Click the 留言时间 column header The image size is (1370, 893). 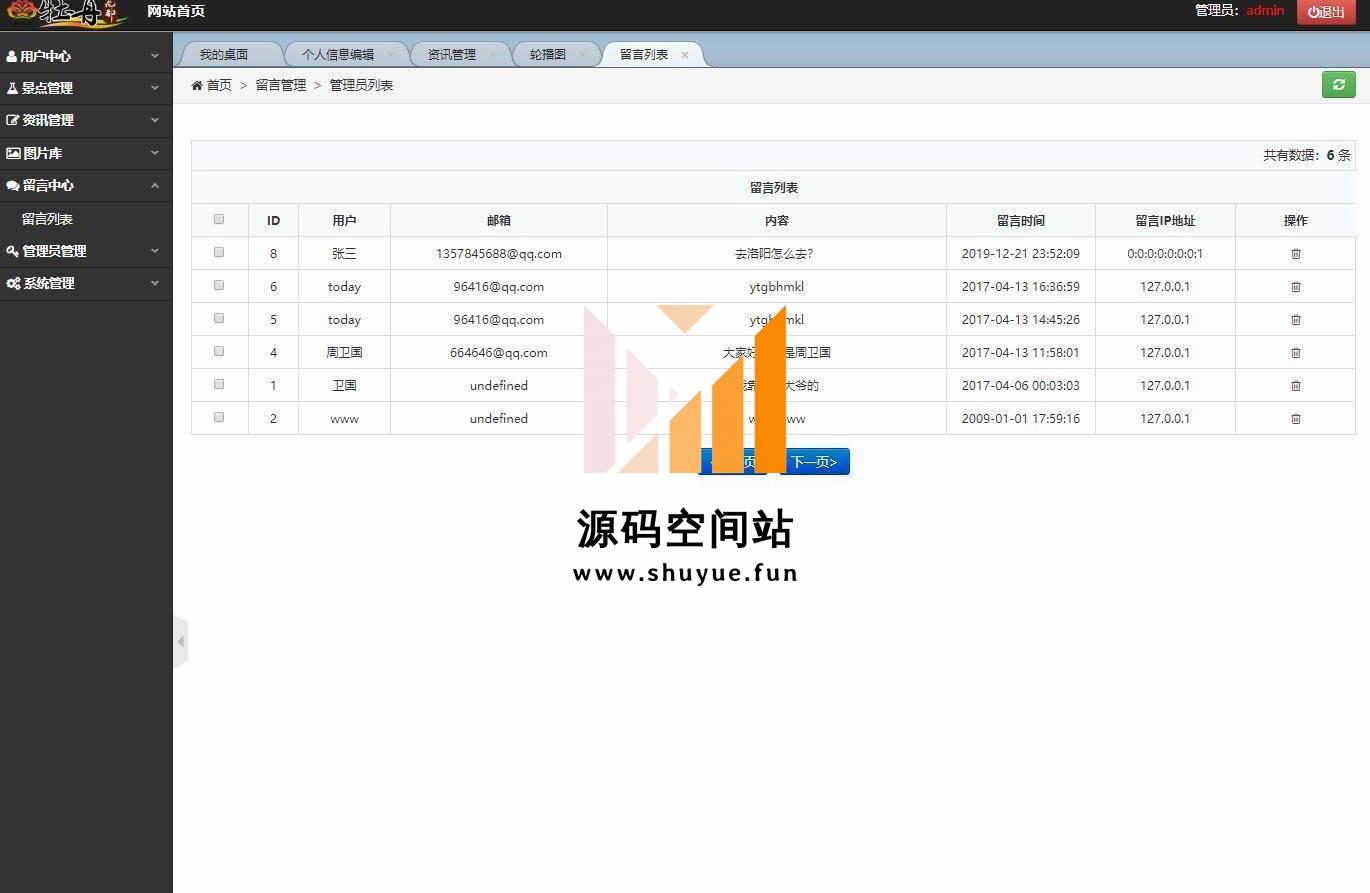tap(1021, 221)
